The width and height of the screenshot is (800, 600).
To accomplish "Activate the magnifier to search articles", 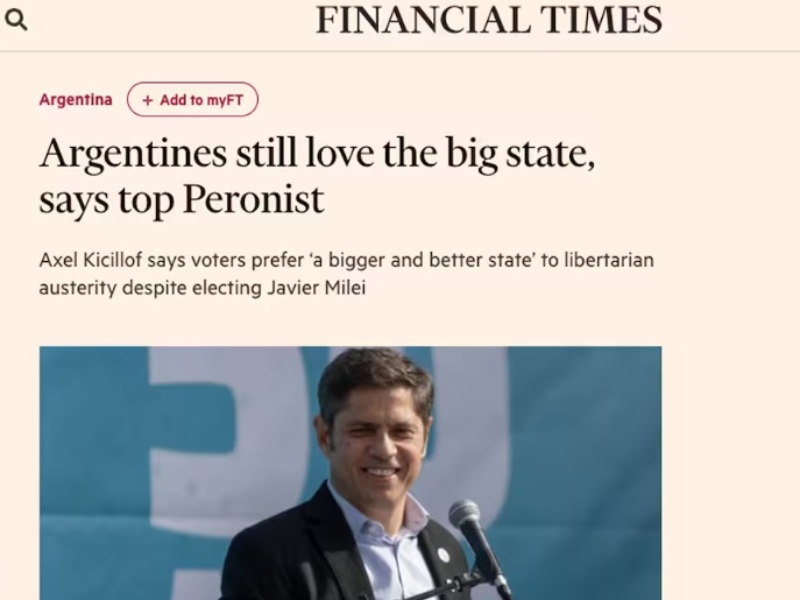I will pos(17,19).
